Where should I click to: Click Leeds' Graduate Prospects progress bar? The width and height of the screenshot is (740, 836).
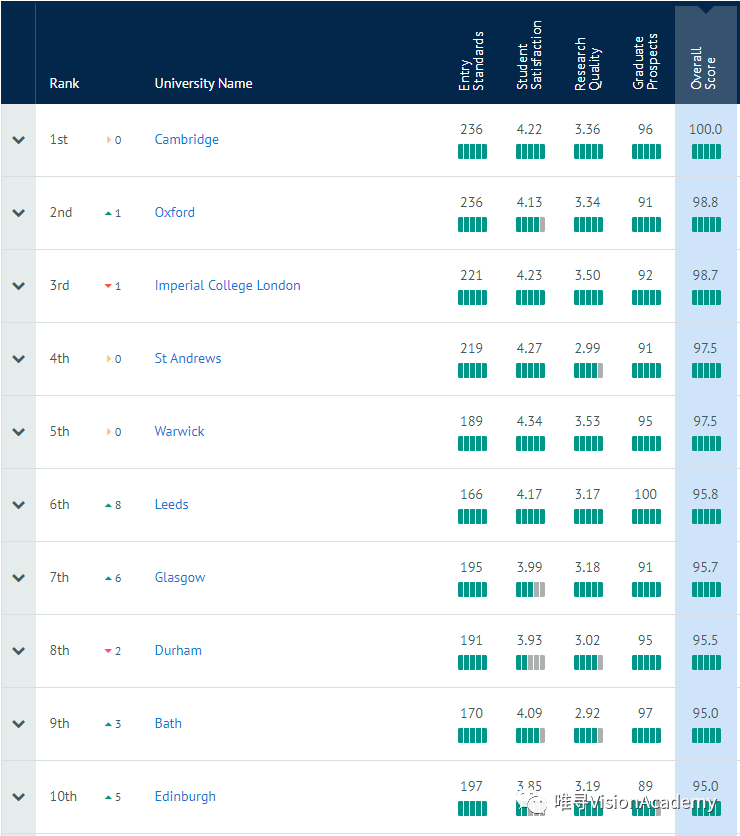(646, 516)
